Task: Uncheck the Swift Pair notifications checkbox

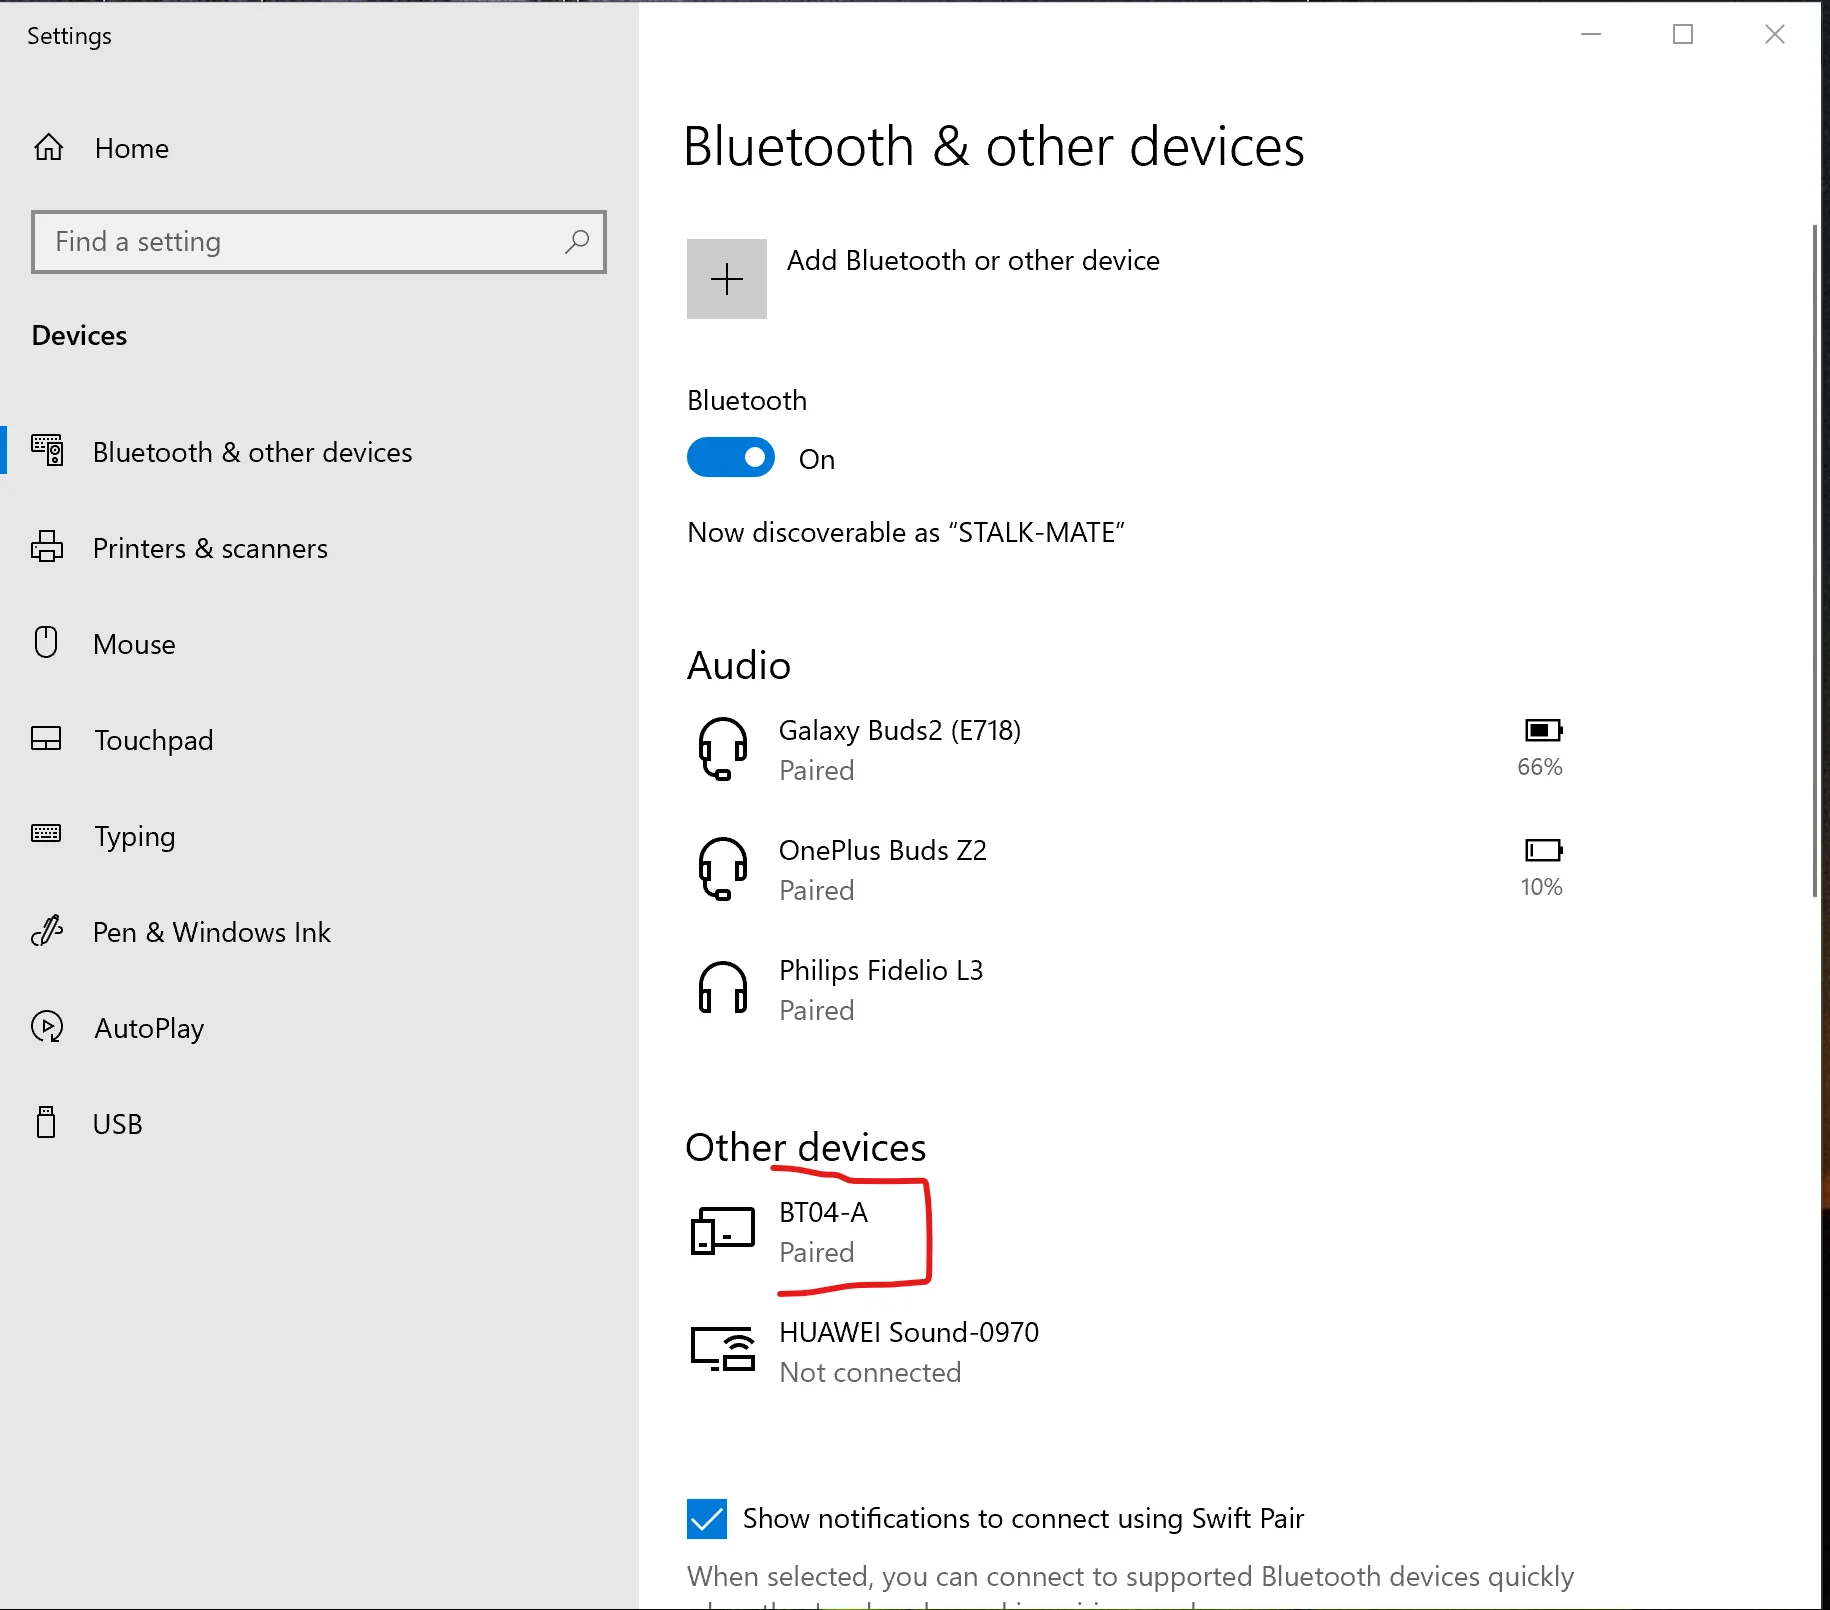Action: (x=707, y=1519)
